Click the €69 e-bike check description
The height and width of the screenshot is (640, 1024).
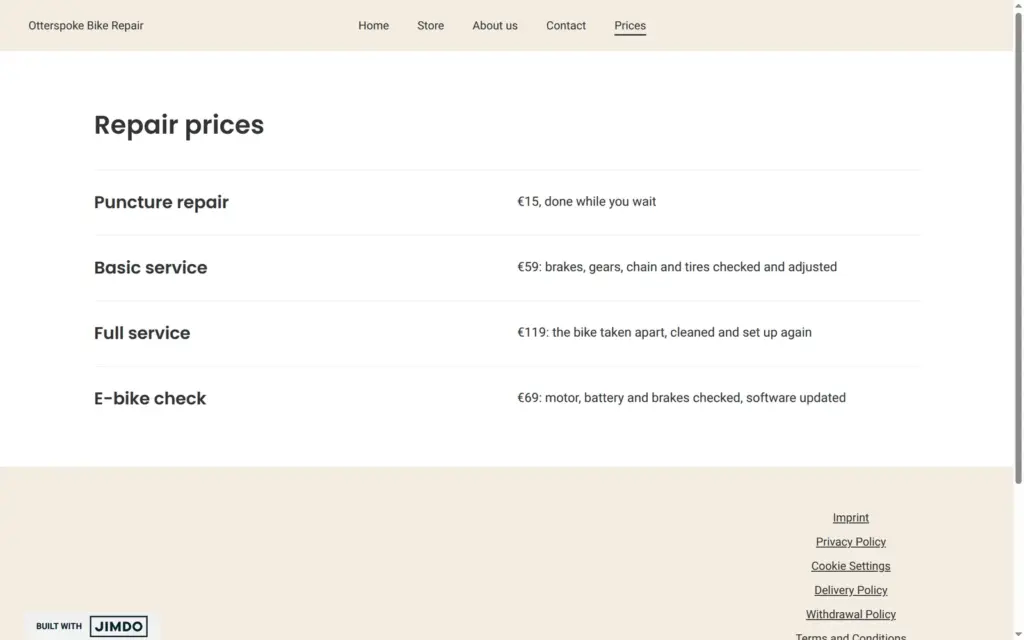[681, 397]
